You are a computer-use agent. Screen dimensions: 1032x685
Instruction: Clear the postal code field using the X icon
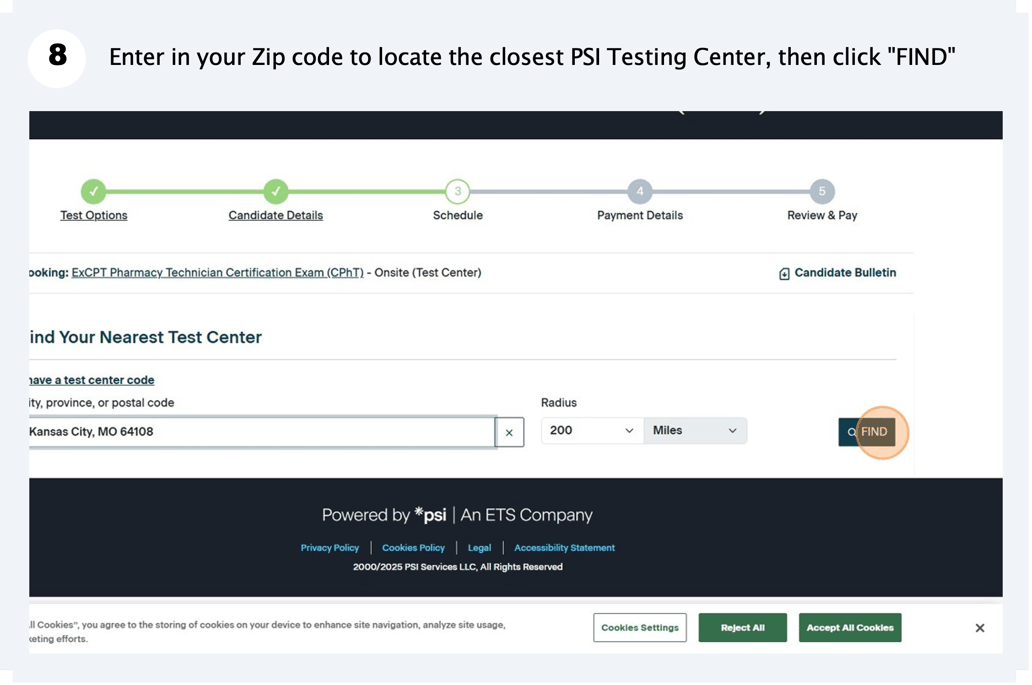coord(509,432)
